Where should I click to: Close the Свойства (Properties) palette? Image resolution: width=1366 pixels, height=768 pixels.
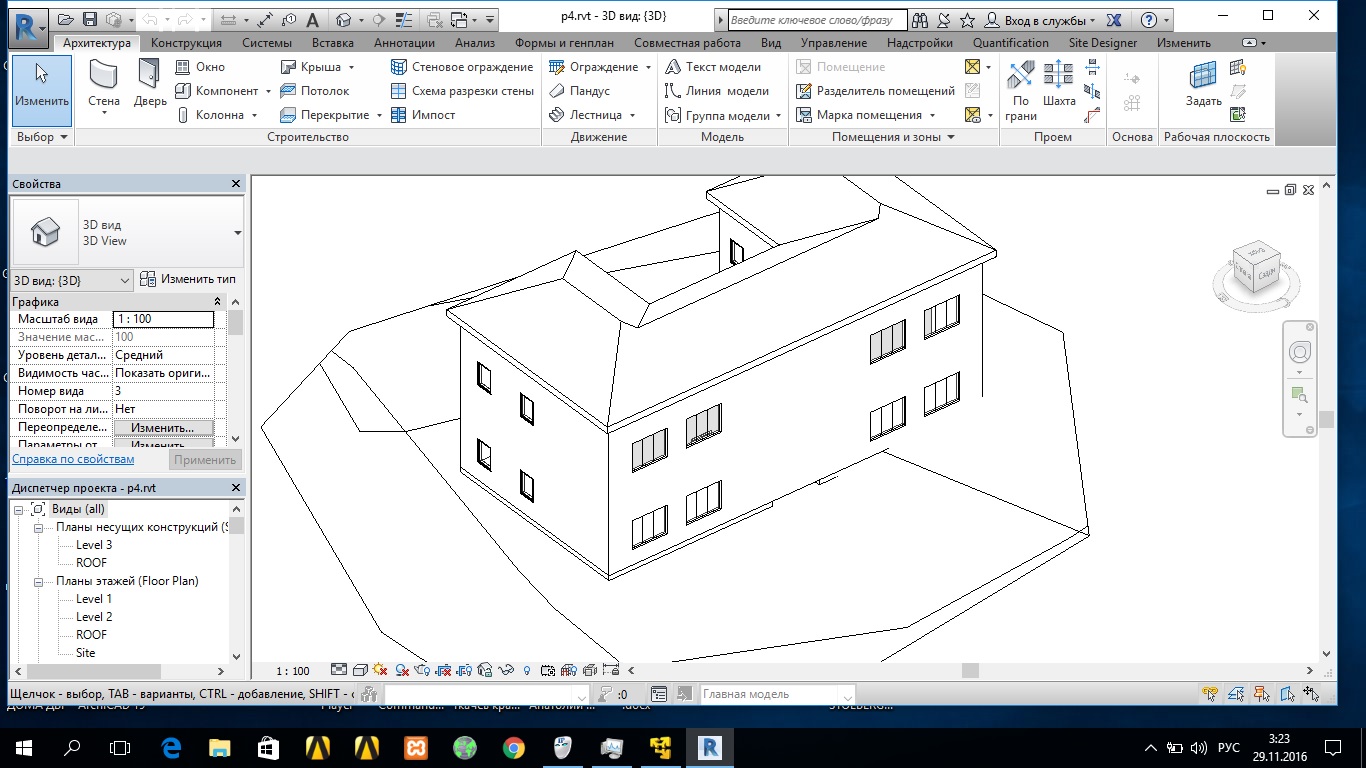236,184
